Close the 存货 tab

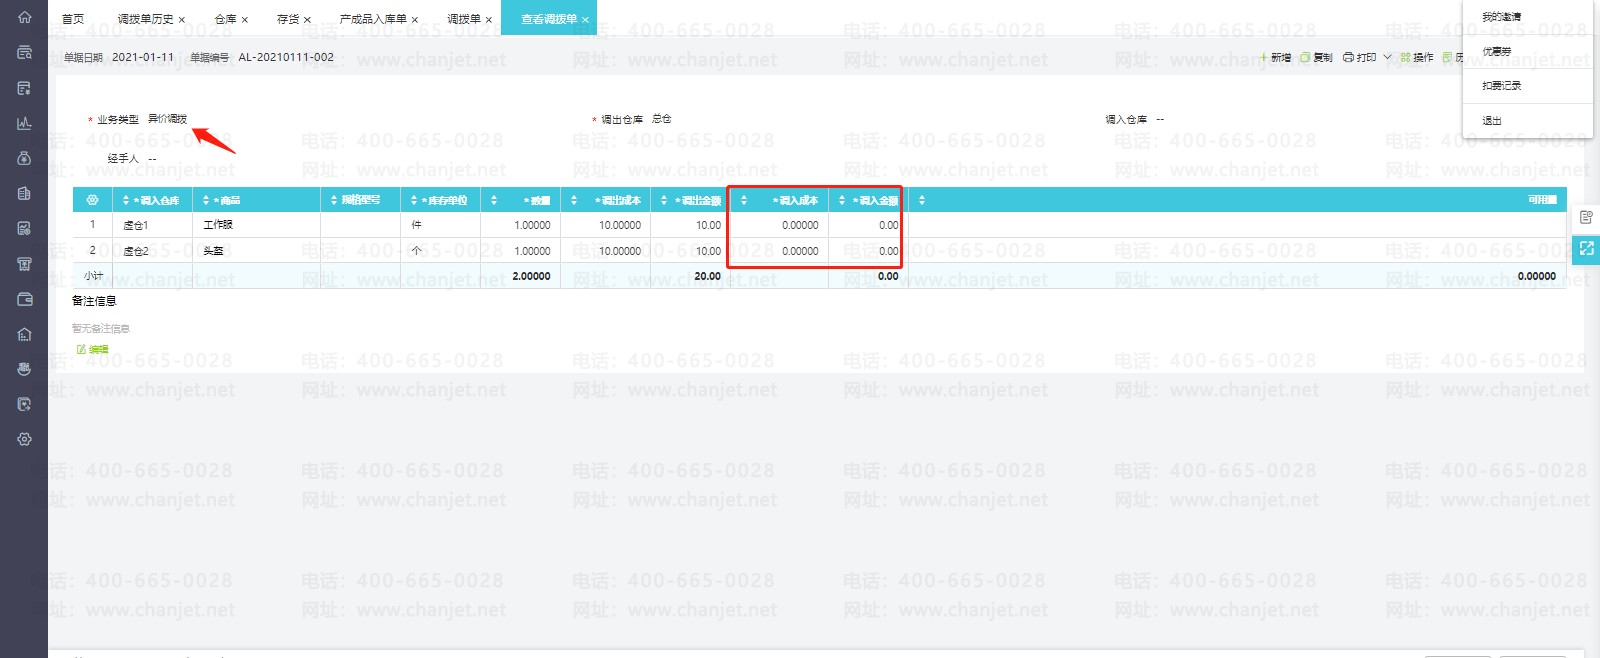pyautogui.click(x=307, y=20)
